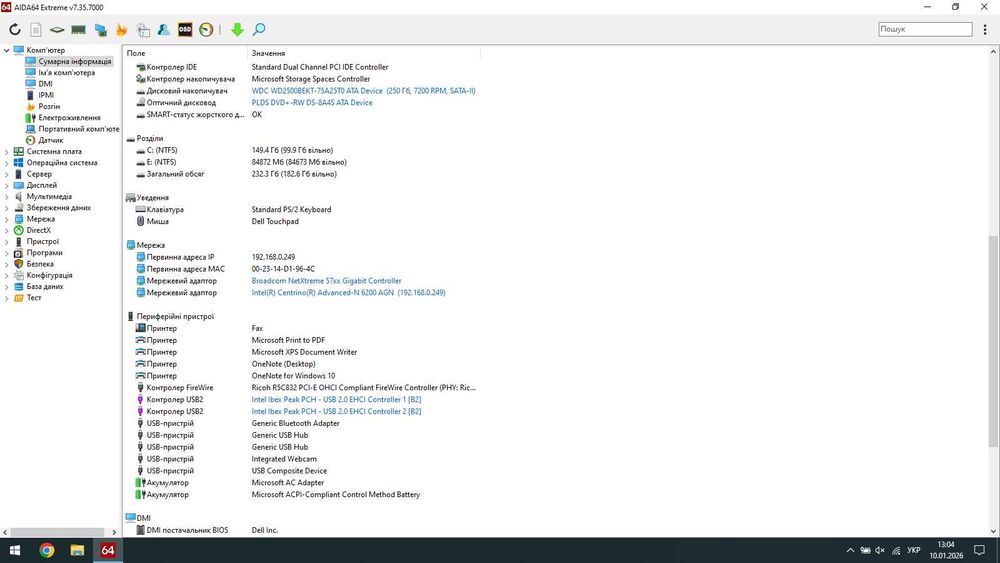
Task: Select Ім'я комп'ютера tree item
Action: 66,73
